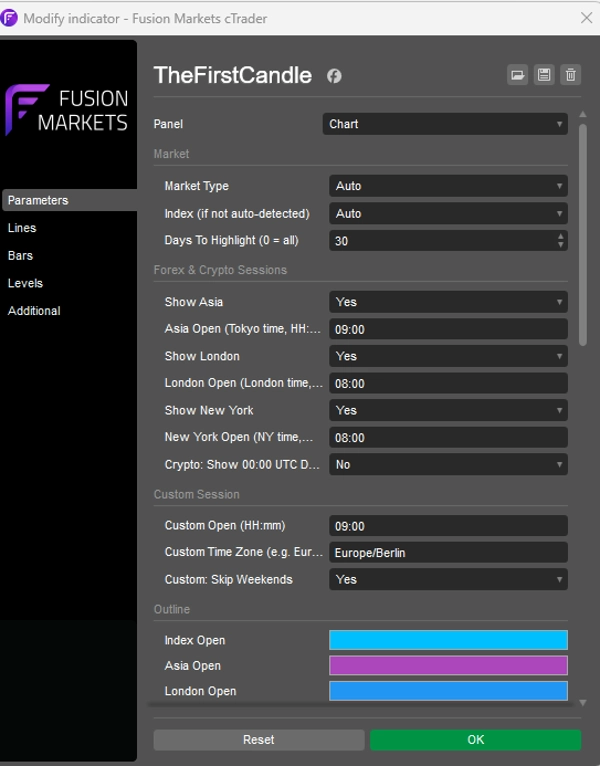This screenshot has height=766, width=600.
Task: Pick the London Open blue color swatch
Action: click(449, 691)
